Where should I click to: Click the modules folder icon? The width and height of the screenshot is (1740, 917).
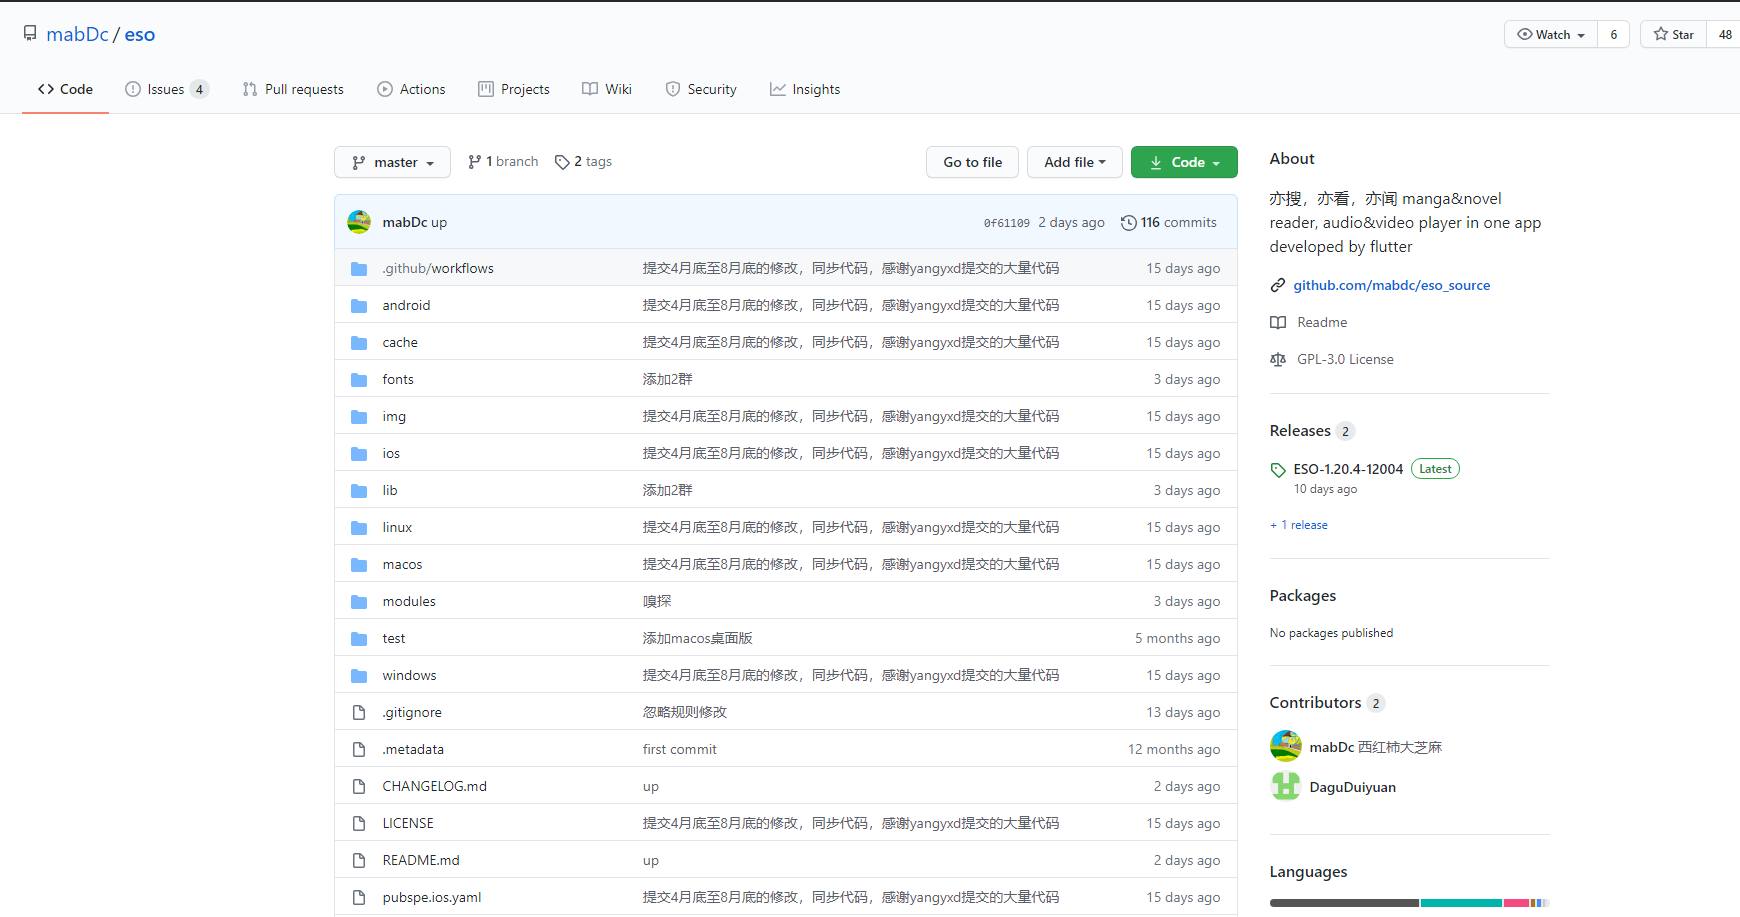point(359,601)
